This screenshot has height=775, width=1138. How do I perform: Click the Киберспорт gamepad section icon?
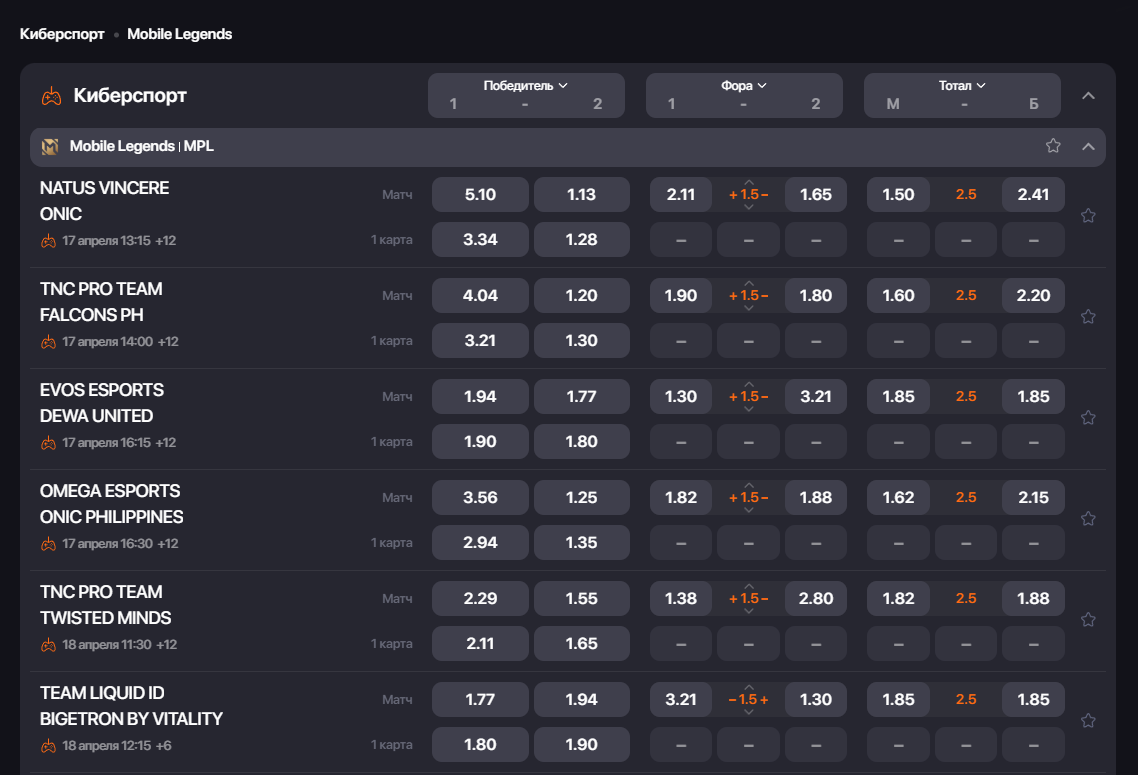(x=52, y=96)
